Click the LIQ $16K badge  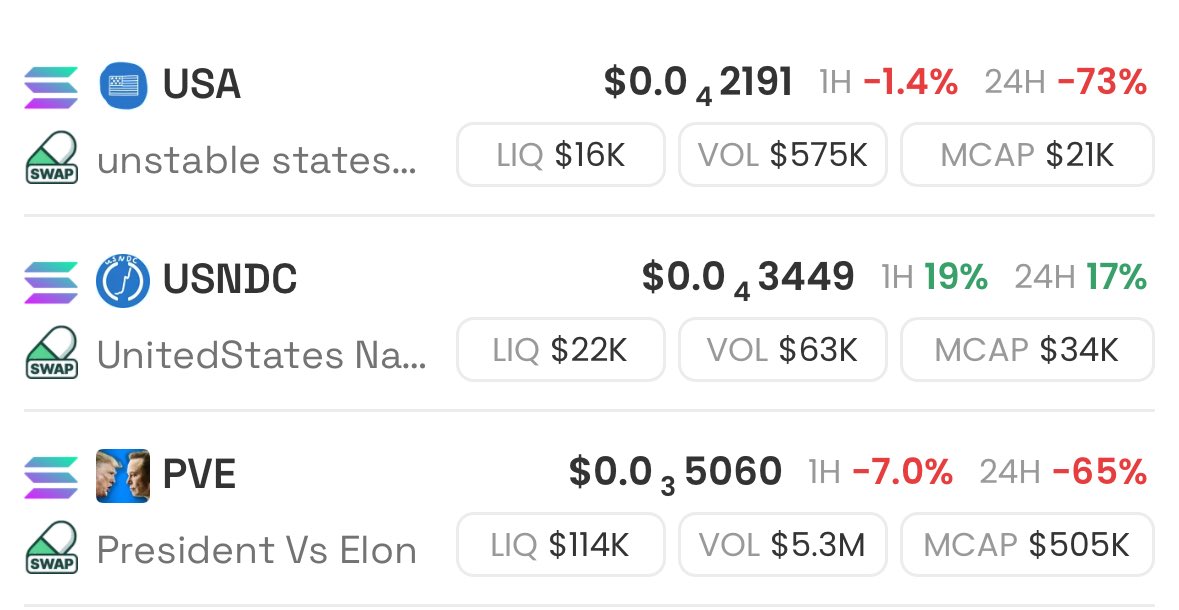point(561,155)
